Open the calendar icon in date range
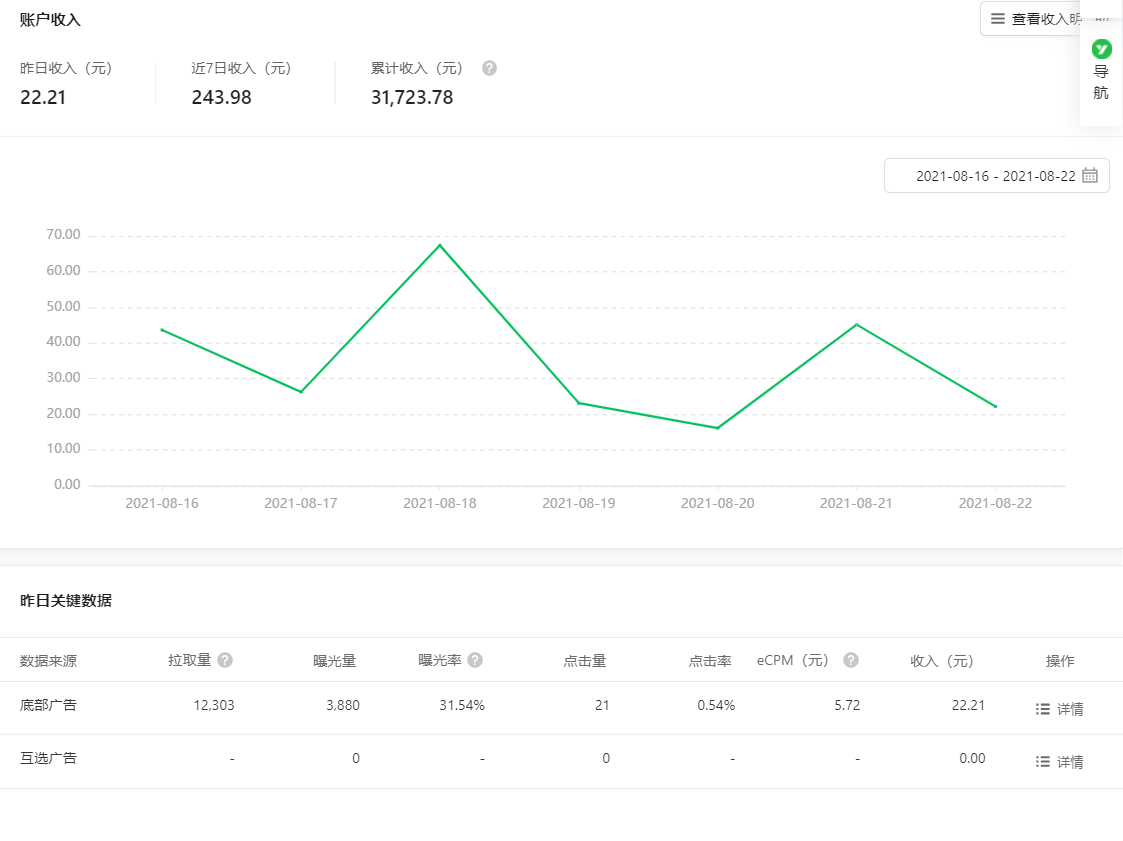The height and width of the screenshot is (841, 1123). 1090,175
